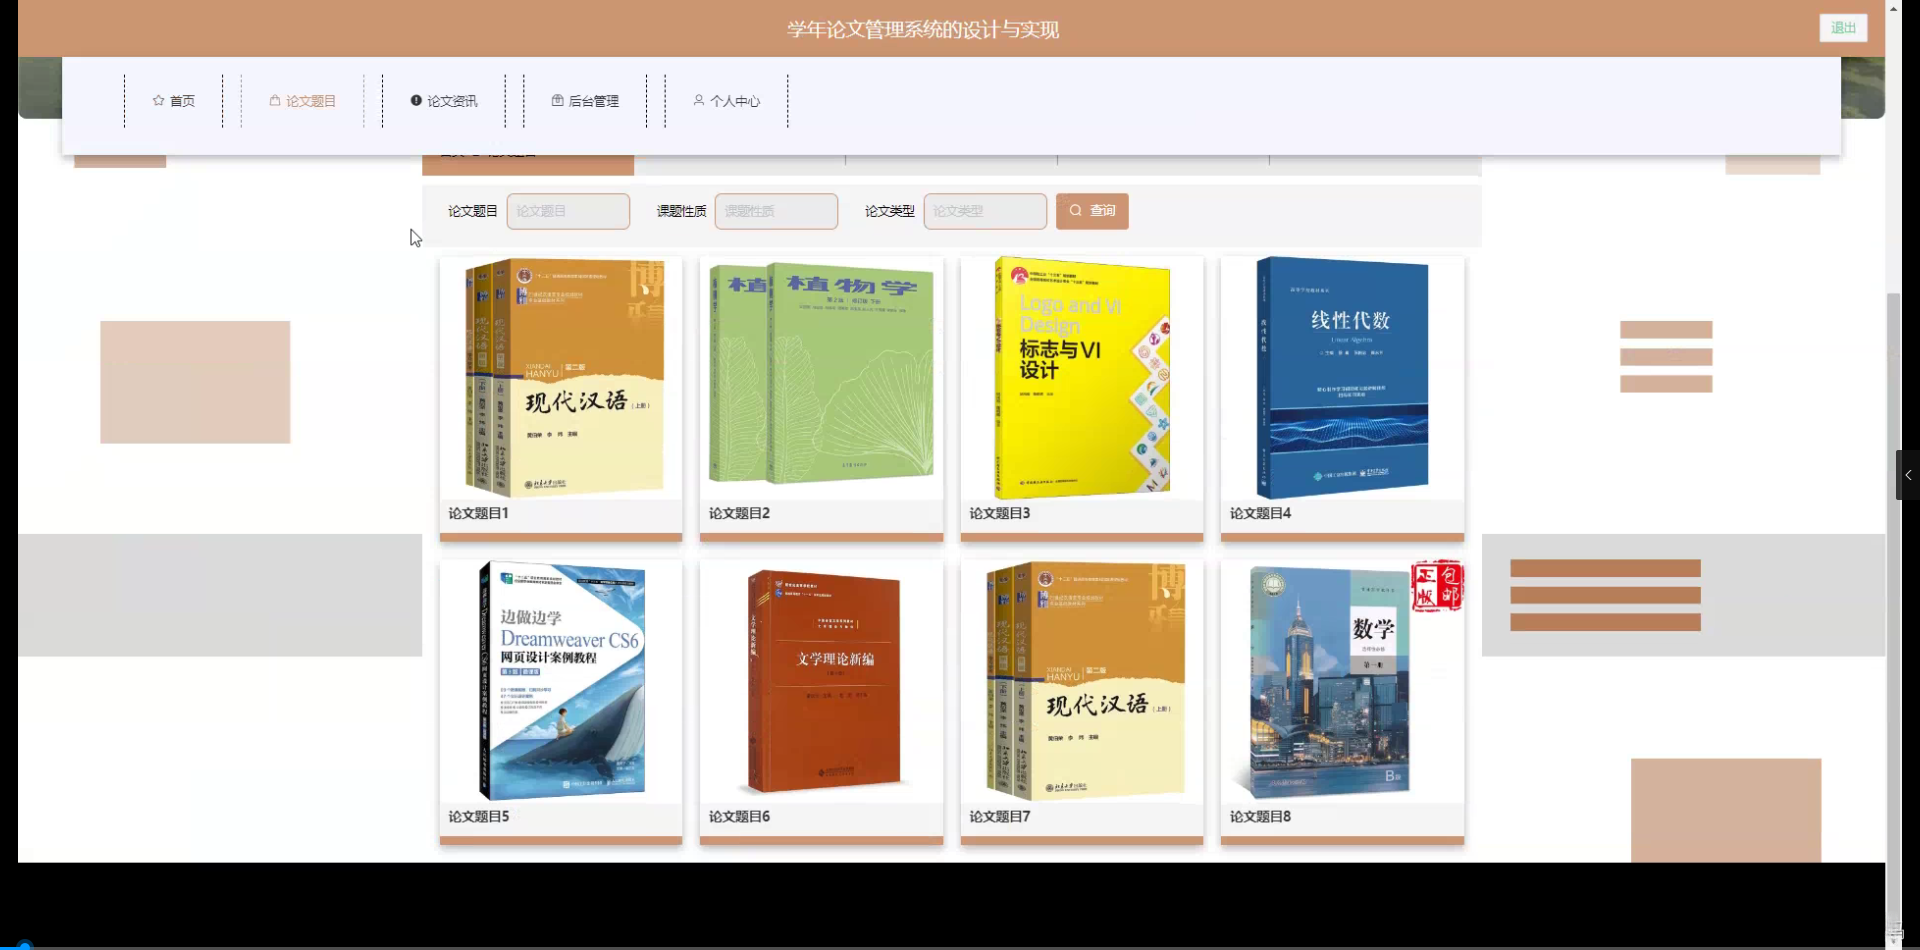Click the 学年论文管理系统的设计与实现 header title
This screenshot has height=950, width=1920.
923,29
